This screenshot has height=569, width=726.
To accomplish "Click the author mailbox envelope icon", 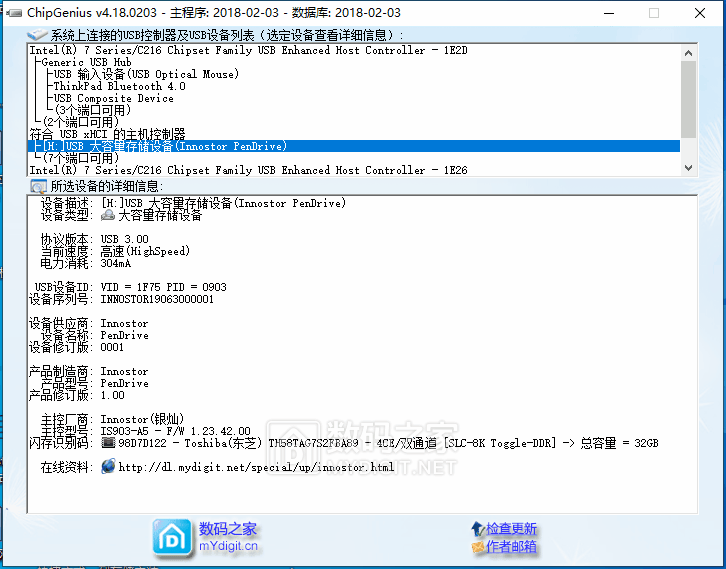I will pos(477,547).
